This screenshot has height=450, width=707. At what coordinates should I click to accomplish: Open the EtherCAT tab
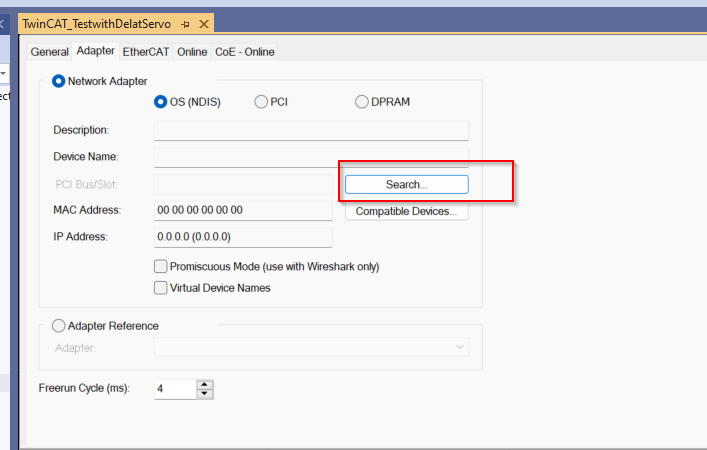146,52
